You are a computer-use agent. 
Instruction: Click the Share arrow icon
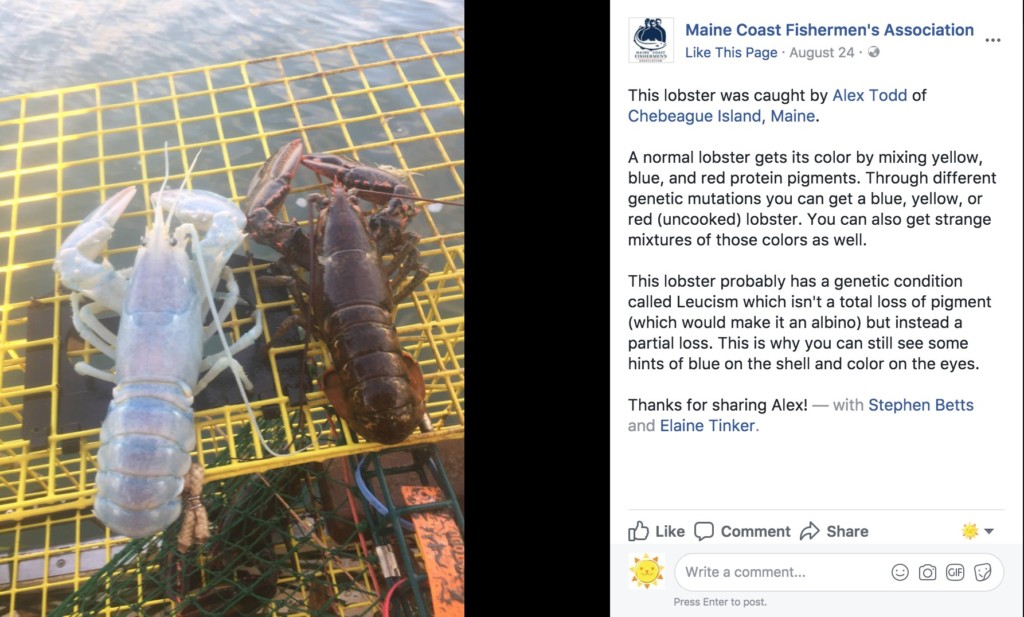point(810,531)
